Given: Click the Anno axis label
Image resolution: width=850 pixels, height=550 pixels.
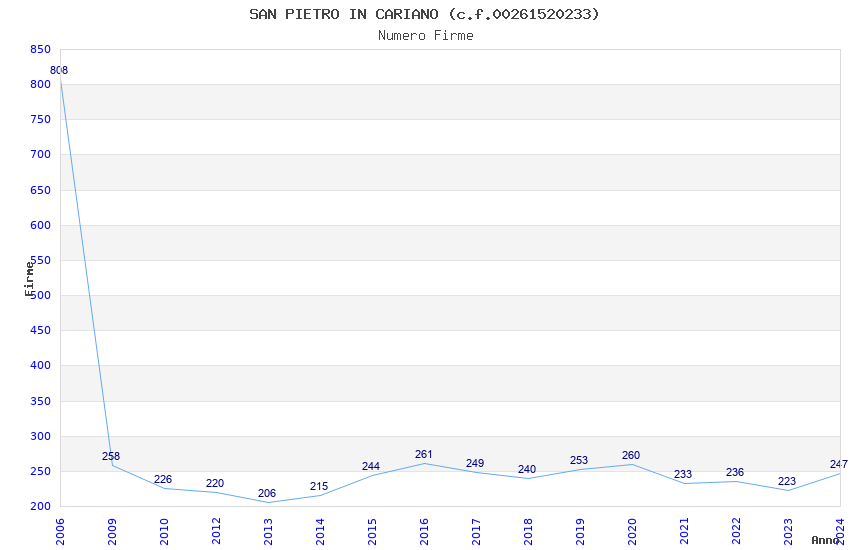Looking at the screenshot, I should [825, 540].
